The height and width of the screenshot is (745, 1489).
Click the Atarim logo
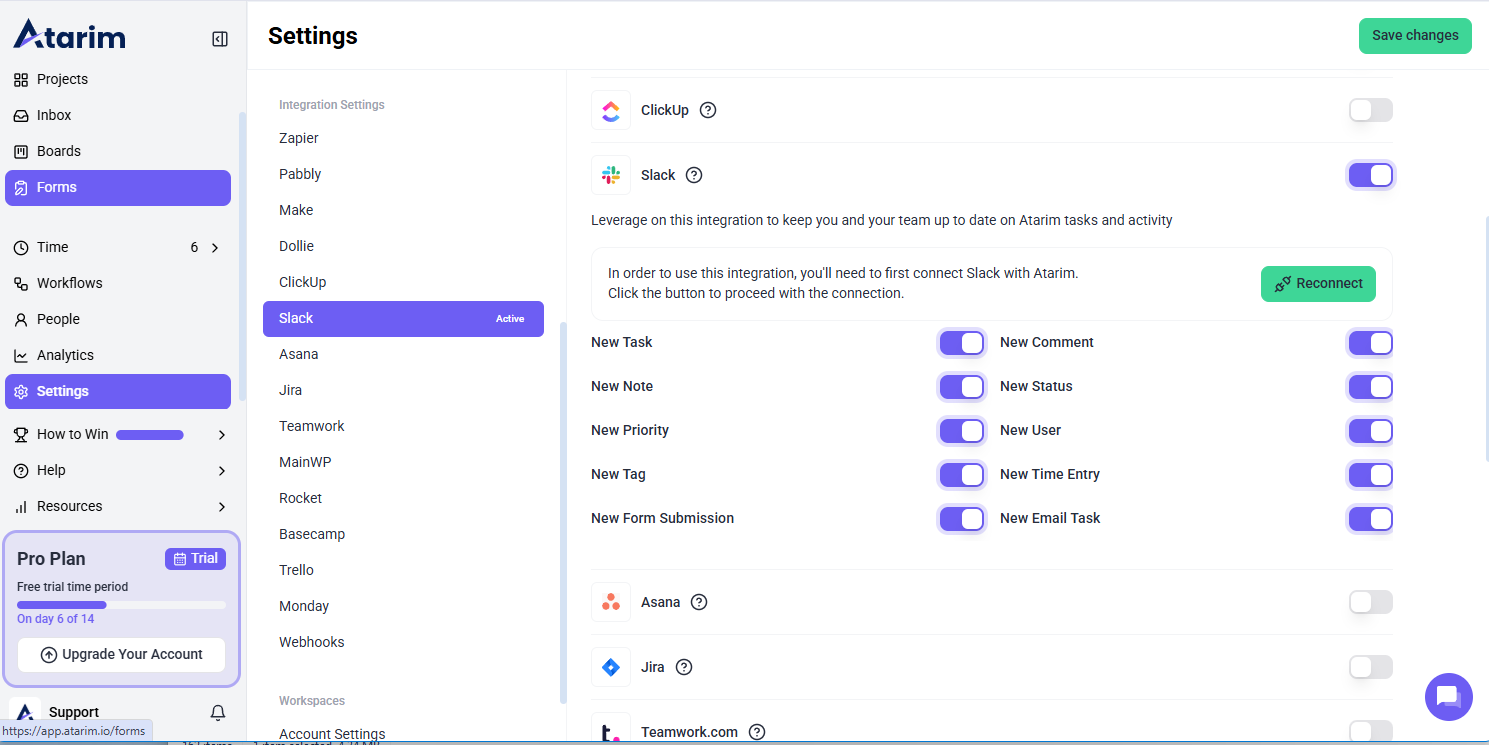[x=69, y=35]
